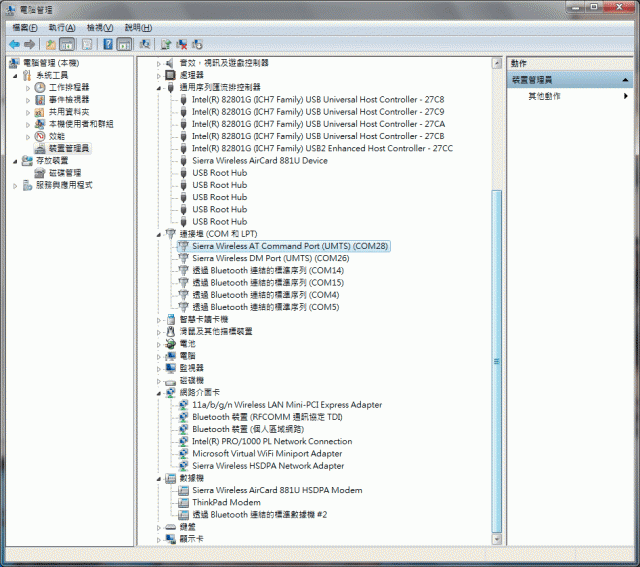This screenshot has width=640, height=567.
Task: Click the Help question mark toolbar icon
Action: 108,44
